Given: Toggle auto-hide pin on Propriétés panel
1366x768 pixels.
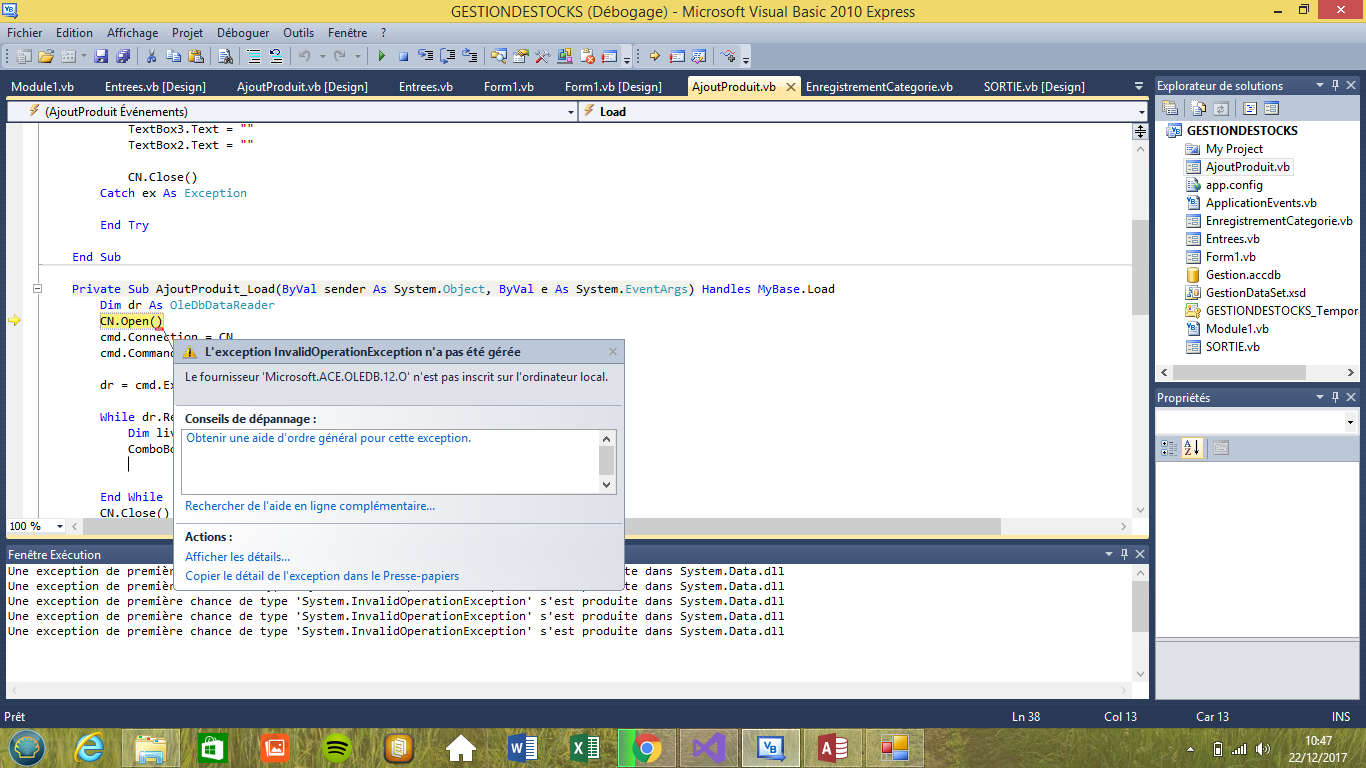Looking at the screenshot, I should (x=1335, y=398).
